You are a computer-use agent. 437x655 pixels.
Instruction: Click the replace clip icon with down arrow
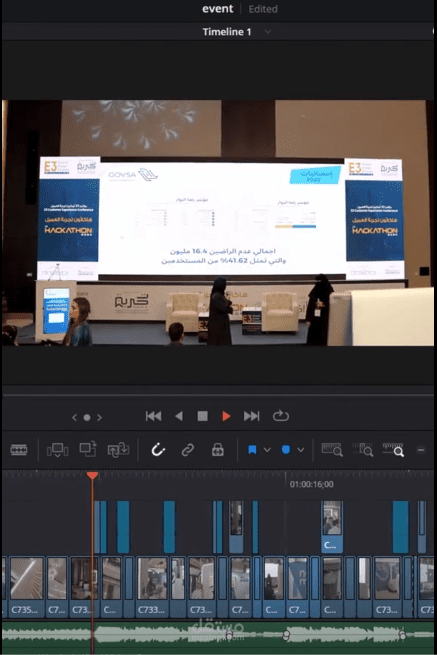click(x=118, y=450)
